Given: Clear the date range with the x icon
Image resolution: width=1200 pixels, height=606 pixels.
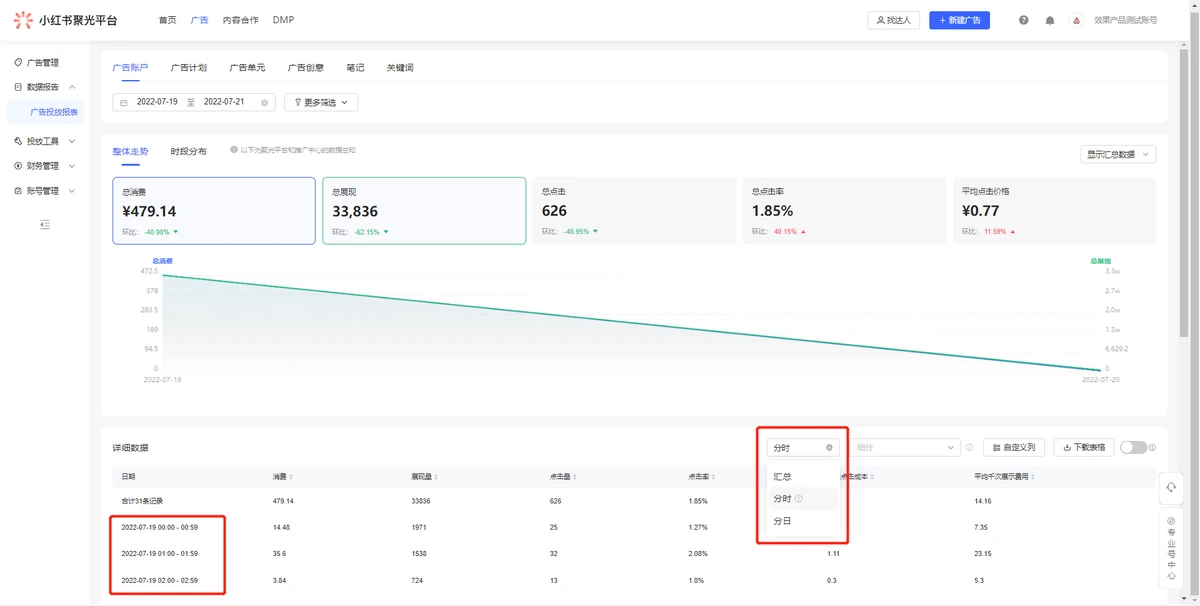Looking at the screenshot, I should click(x=264, y=103).
